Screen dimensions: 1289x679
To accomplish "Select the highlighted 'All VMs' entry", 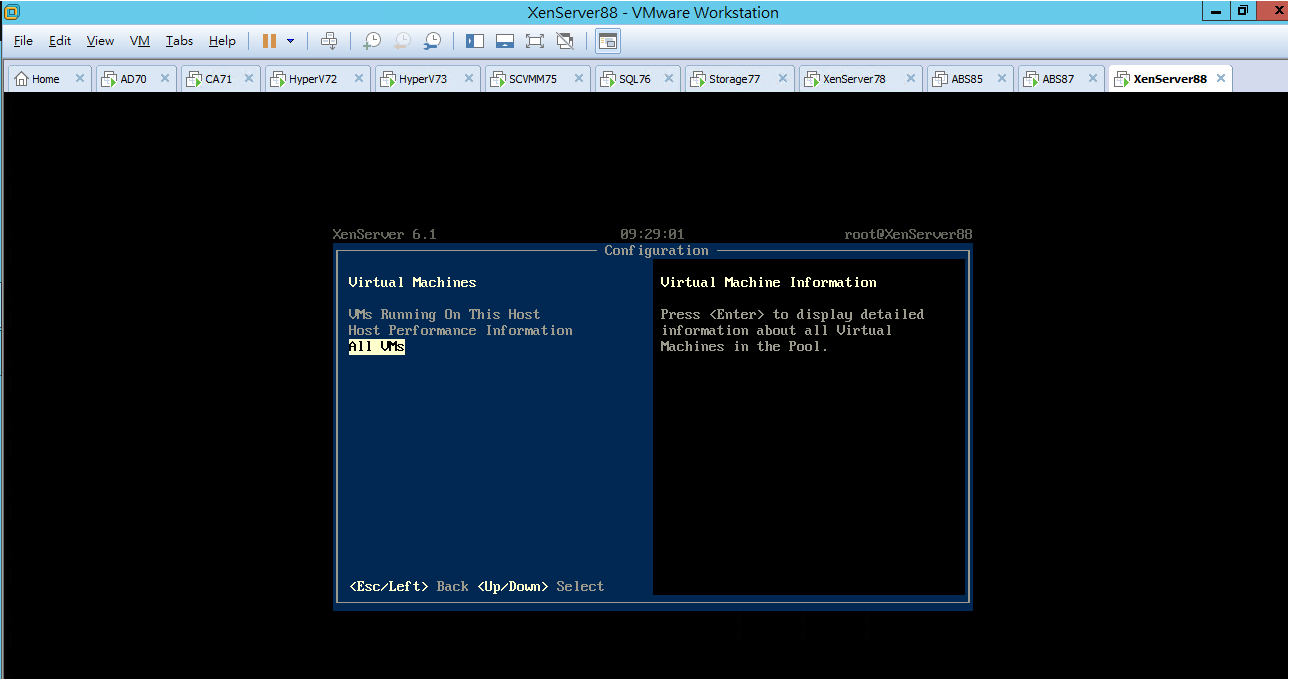I will (376, 346).
